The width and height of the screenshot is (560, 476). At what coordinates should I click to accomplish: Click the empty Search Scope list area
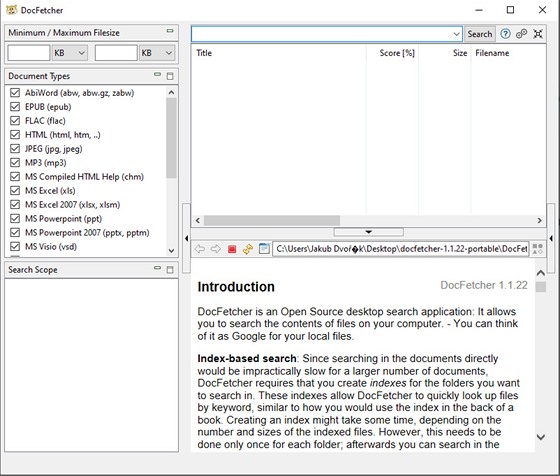91,365
